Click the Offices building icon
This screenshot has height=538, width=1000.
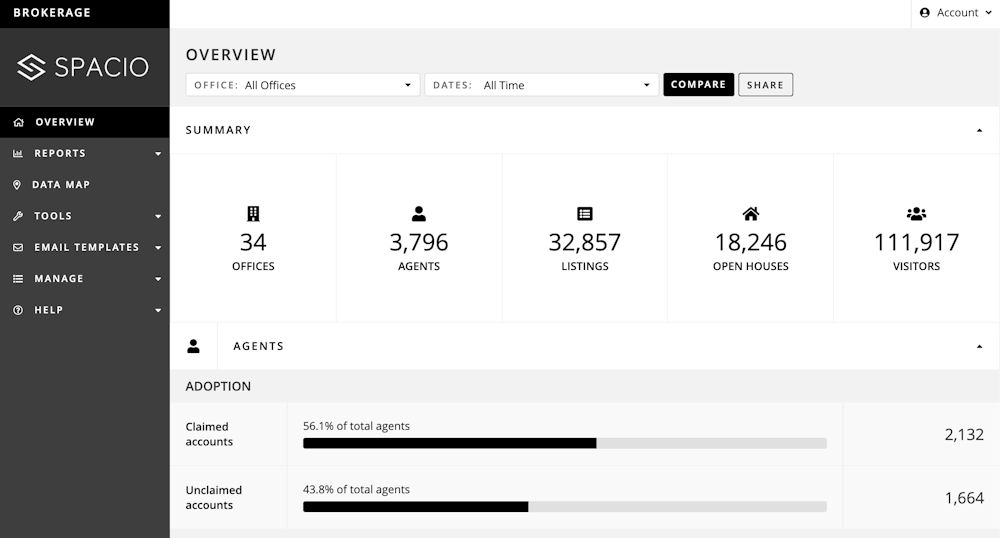pos(253,214)
